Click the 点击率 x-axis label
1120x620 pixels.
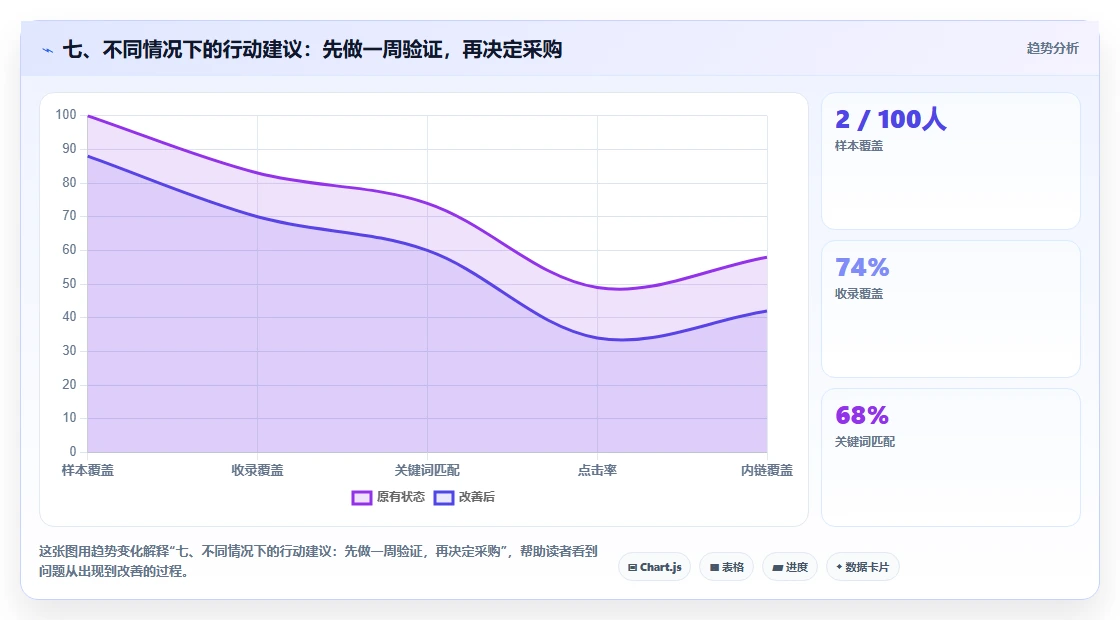597,470
